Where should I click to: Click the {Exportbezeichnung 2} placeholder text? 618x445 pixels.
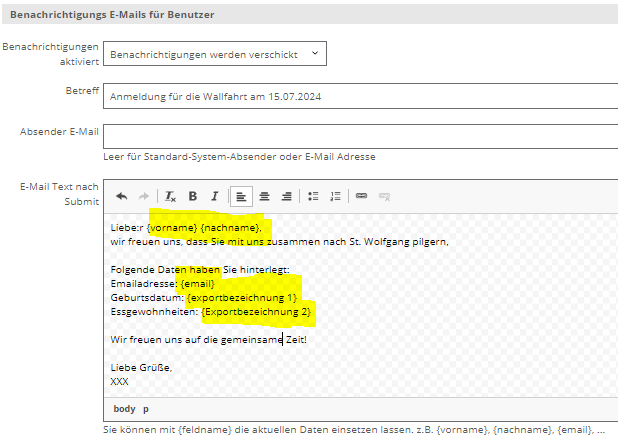tap(257, 312)
